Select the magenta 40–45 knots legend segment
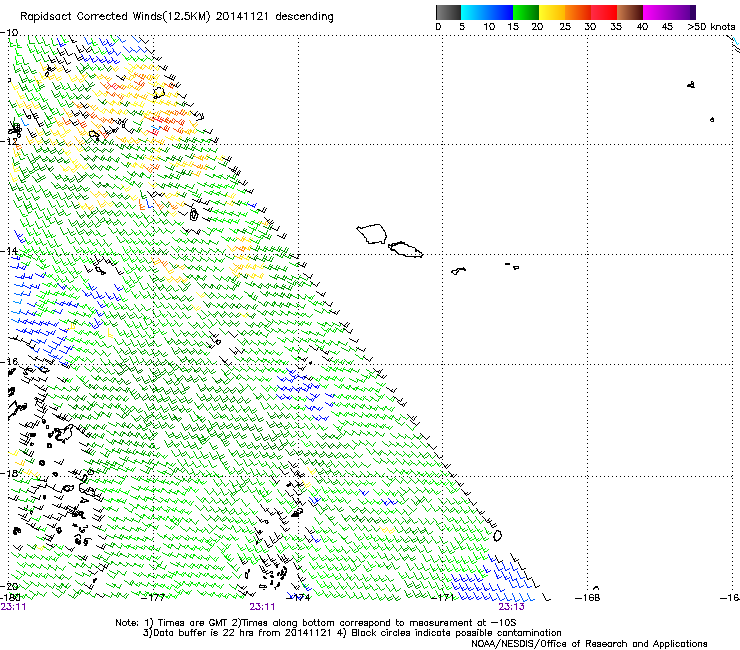Image resolution: width=740 pixels, height=650 pixels. (x=656, y=12)
